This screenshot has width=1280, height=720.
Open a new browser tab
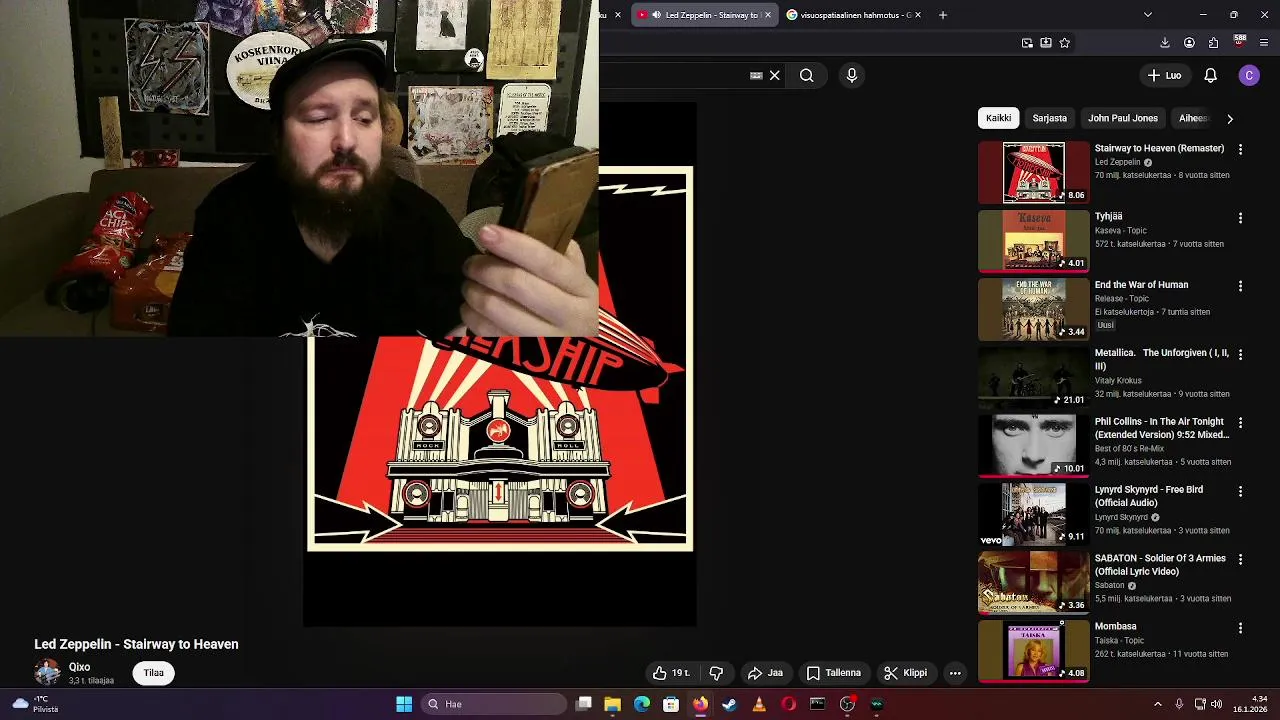coord(942,15)
